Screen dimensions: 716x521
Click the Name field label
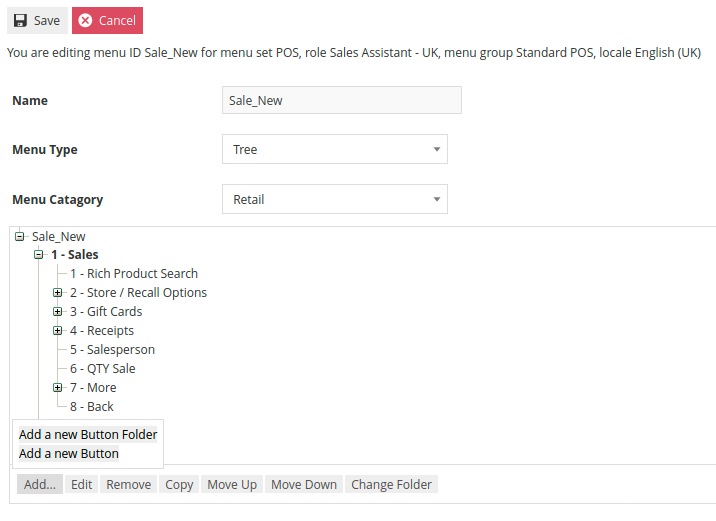tap(30, 100)
